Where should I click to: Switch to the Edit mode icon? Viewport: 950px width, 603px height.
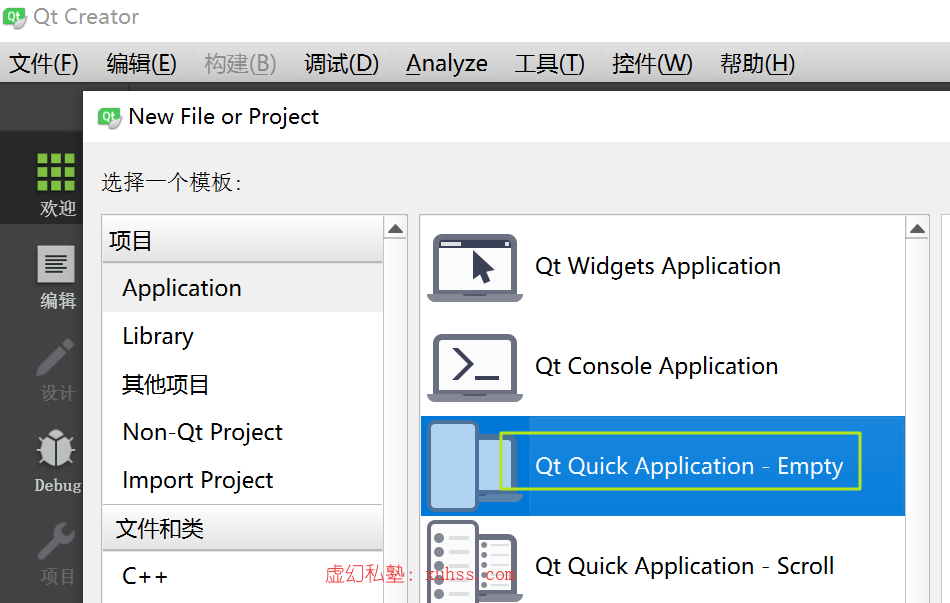coord(56,264)
